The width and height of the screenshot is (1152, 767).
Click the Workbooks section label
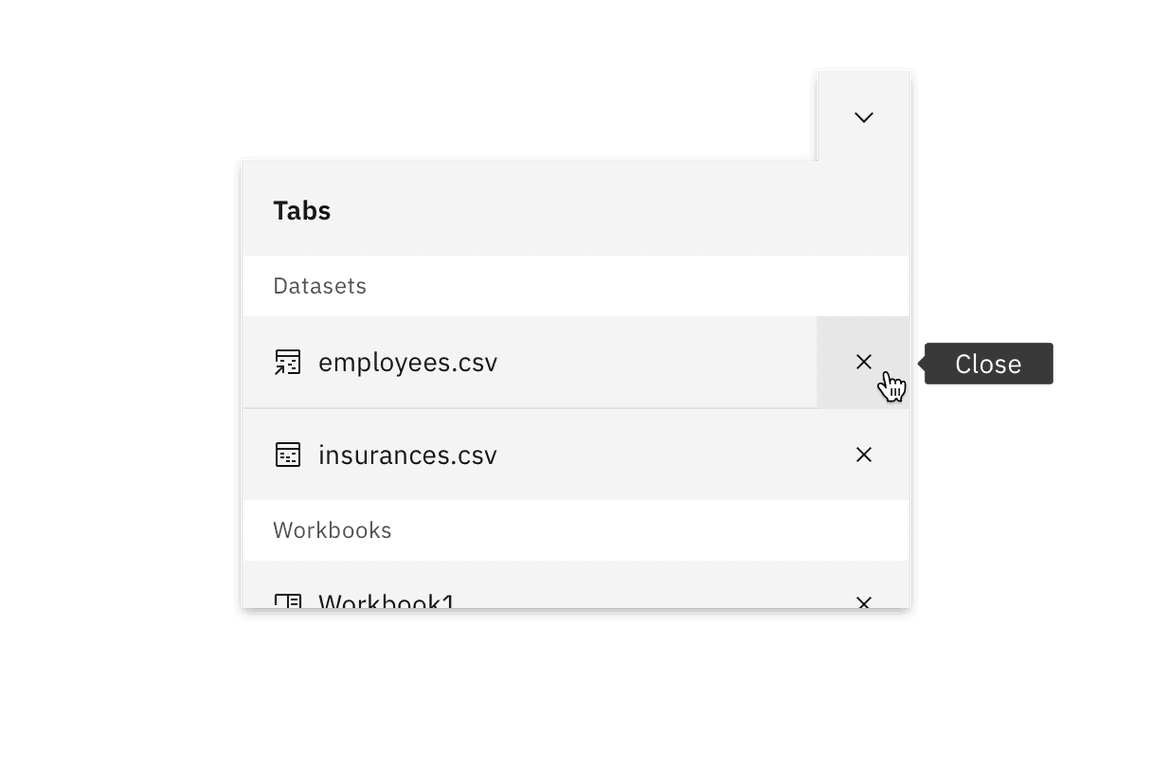coord(332,530)
